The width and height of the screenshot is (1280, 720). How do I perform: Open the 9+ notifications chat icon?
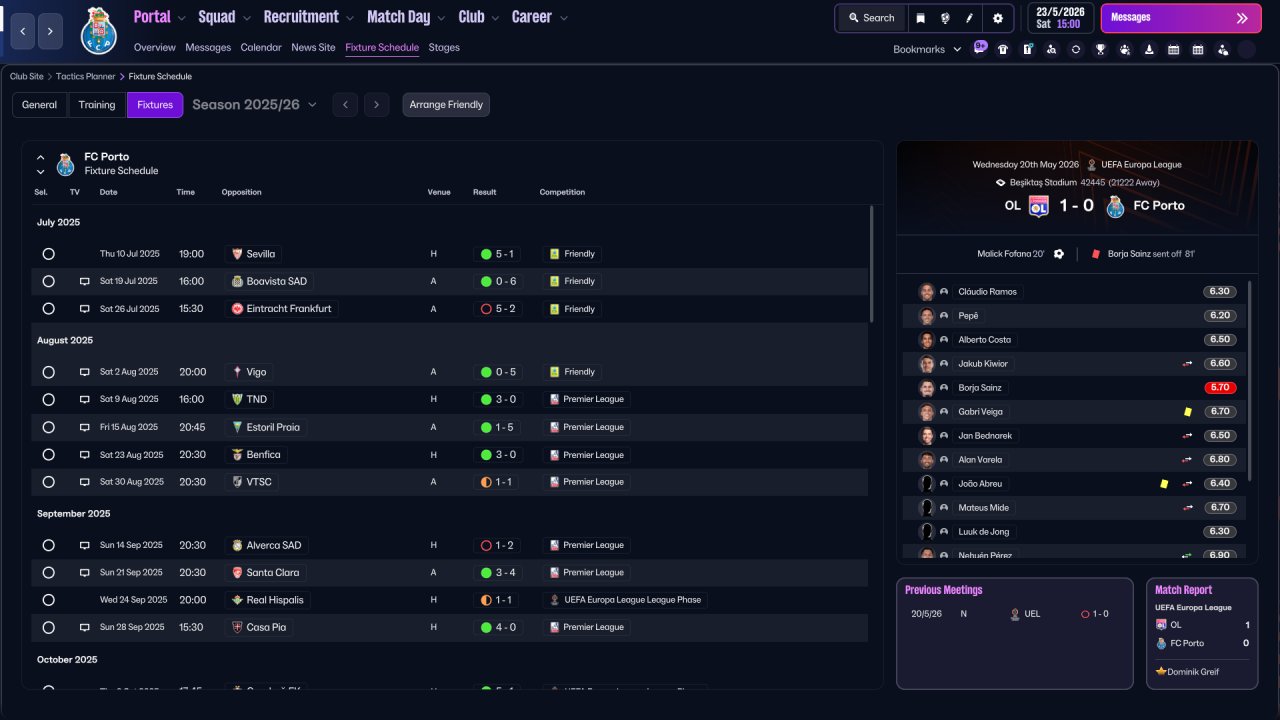pos(980,48)
